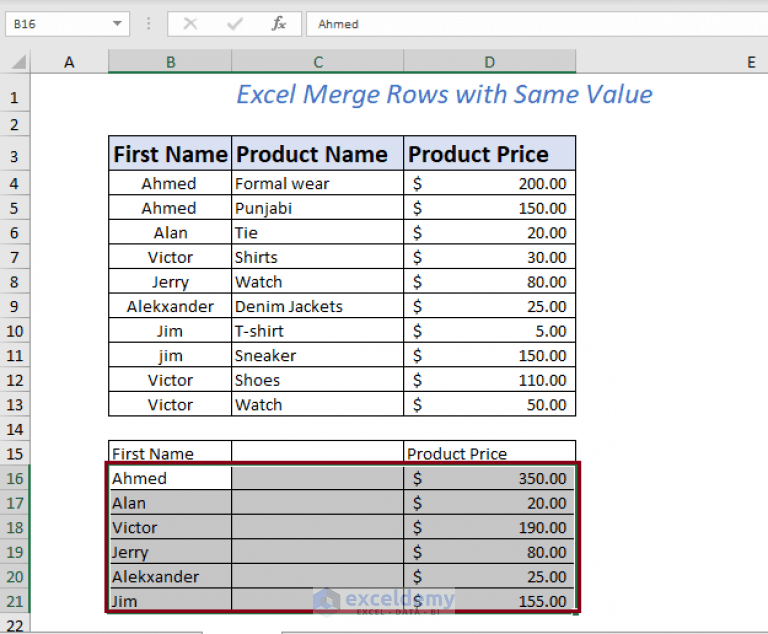This screenshot has width=768, height=634.
Task: Select column C header
Action: pos(318,62)
